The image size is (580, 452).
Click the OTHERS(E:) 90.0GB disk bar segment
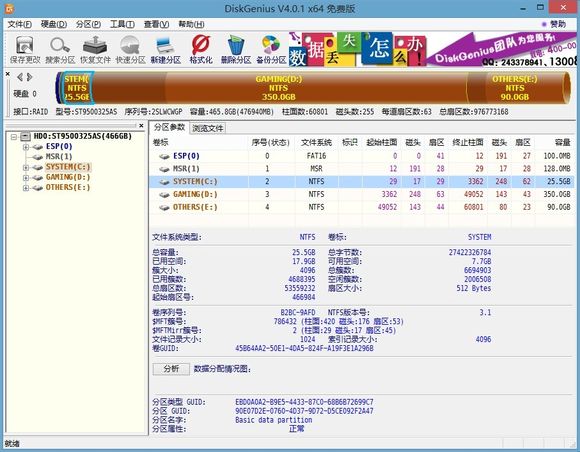click(x=515, y=88)
